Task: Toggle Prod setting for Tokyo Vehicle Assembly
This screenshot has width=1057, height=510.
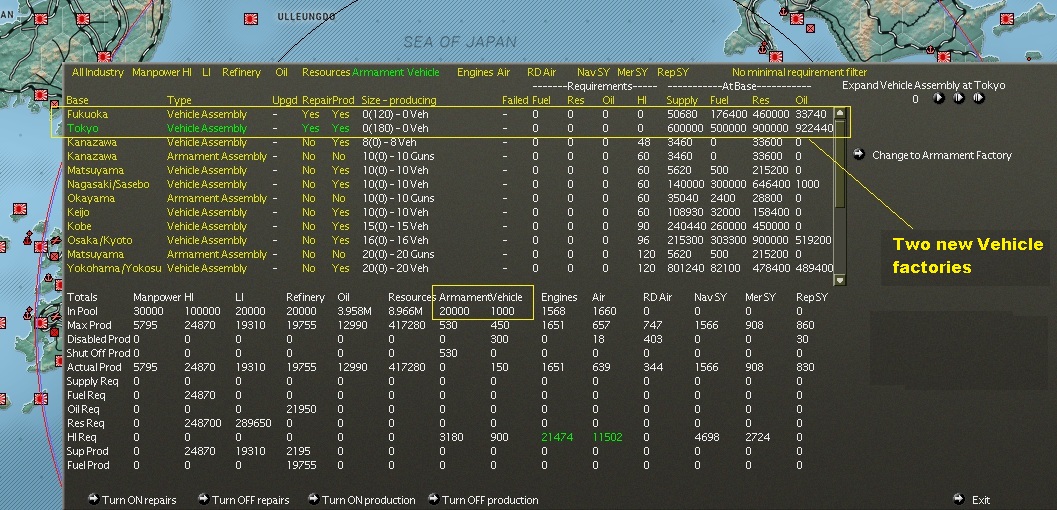Action: point(340,128)
